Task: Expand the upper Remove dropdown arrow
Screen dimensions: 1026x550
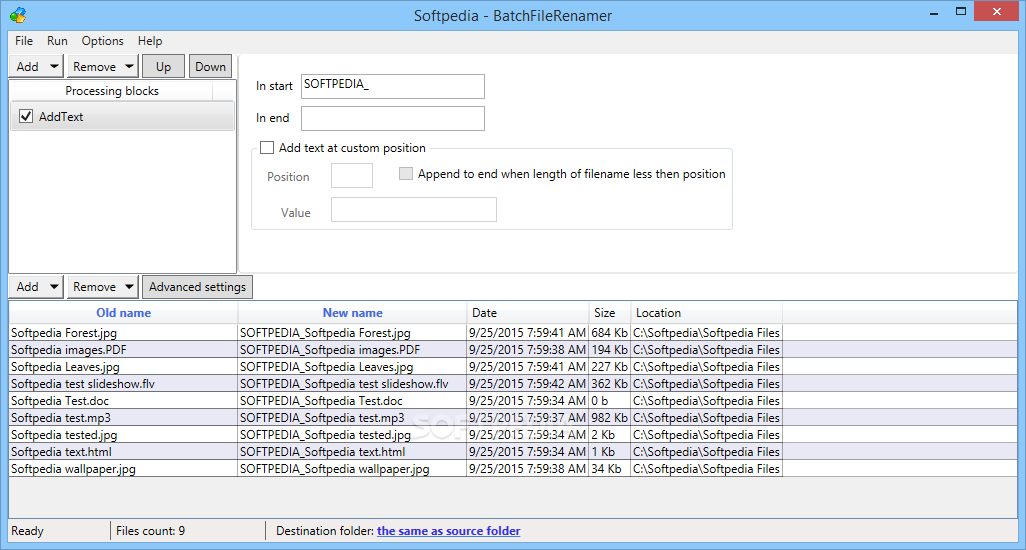Action: point(130,67)
